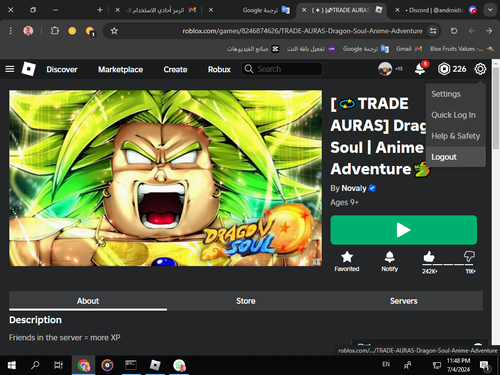Dislike the game with thumbs down
500x375 pixels.
click(469, 256)
